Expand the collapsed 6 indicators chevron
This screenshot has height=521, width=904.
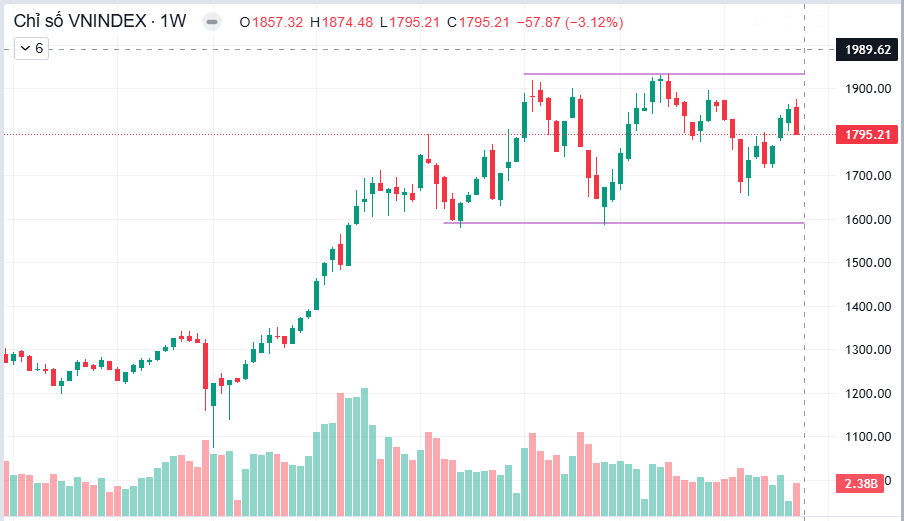pos(32,48)
